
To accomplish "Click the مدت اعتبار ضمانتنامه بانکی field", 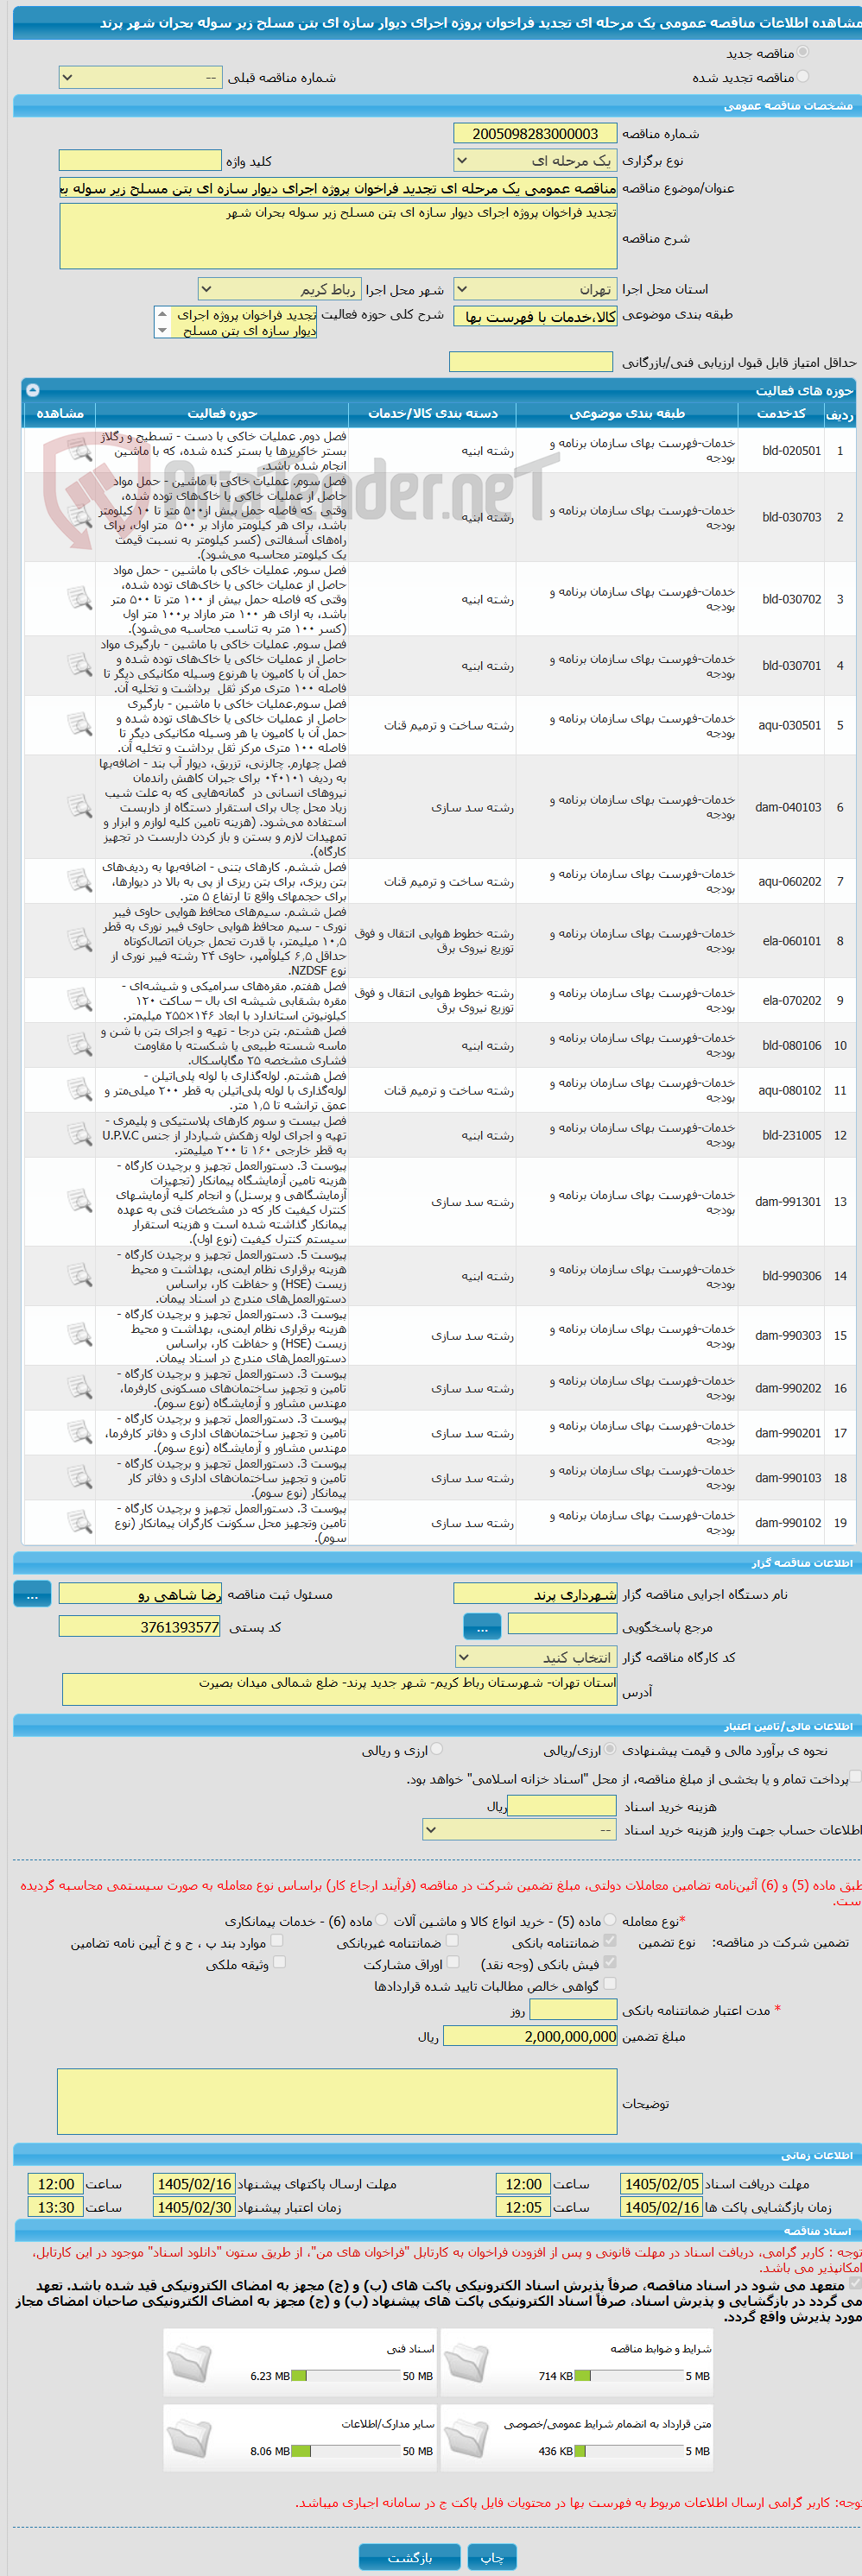I will pyautogui.click(x=573, y=2010).
